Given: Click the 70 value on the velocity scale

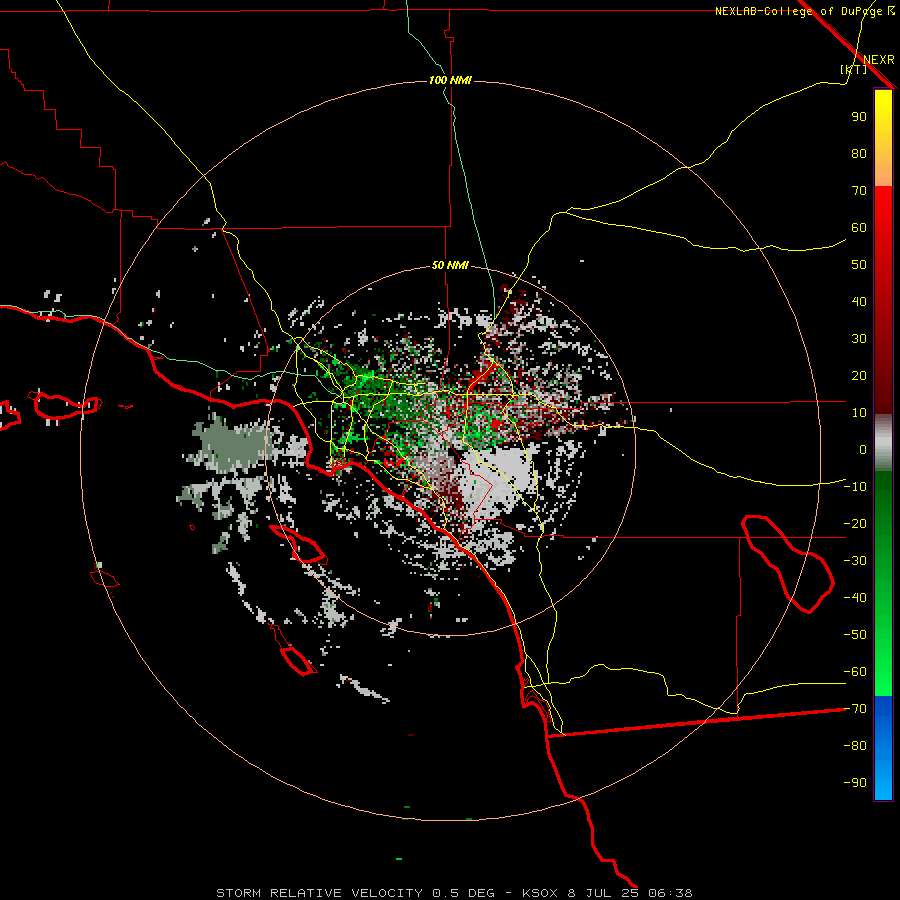Looking at the screenshot, I should (x=859, y=191).
